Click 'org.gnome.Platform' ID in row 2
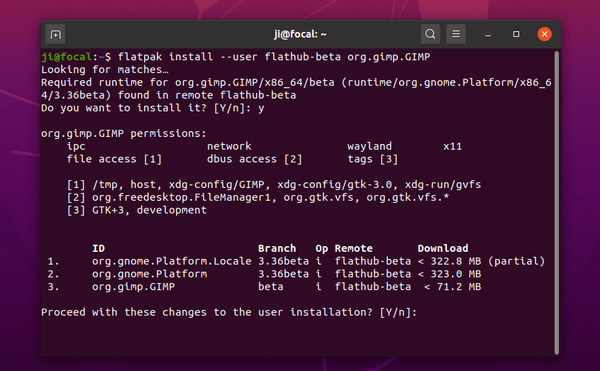The height and width of the screenshot is (371, 600). pyautogui.click(x=150, y=274)
